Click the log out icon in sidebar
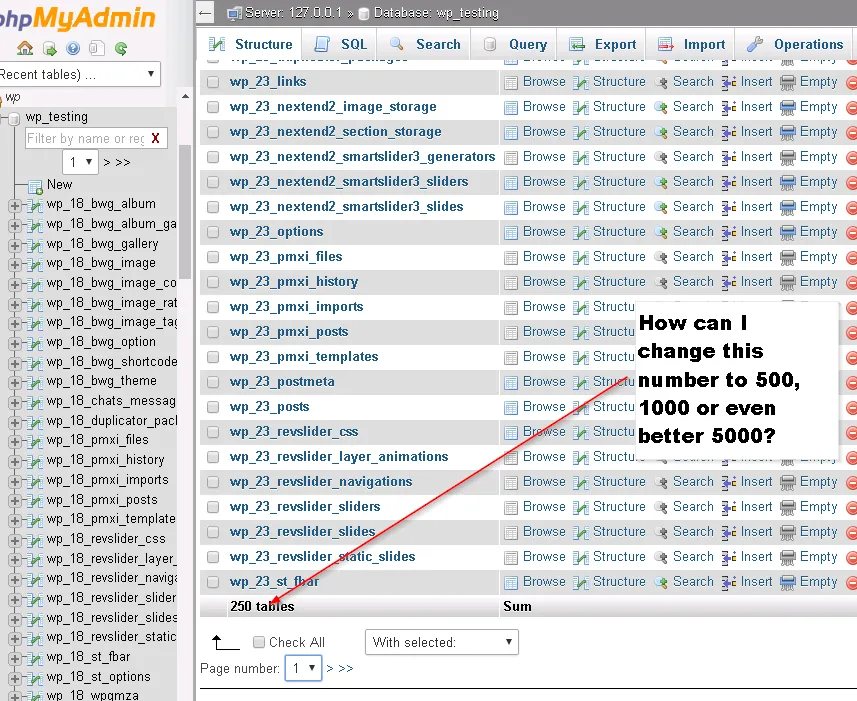The image size is (857, 701). coord(49,49)
